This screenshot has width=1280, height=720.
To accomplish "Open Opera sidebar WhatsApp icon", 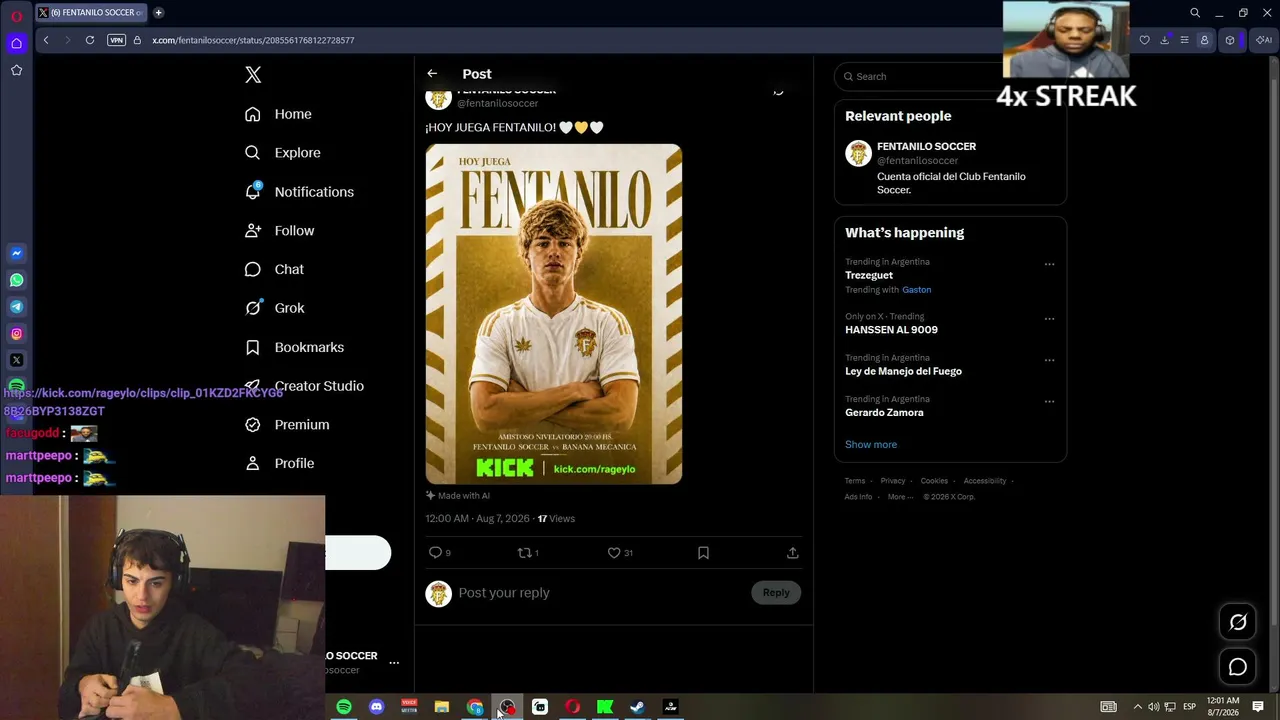I will coord(16,281).
